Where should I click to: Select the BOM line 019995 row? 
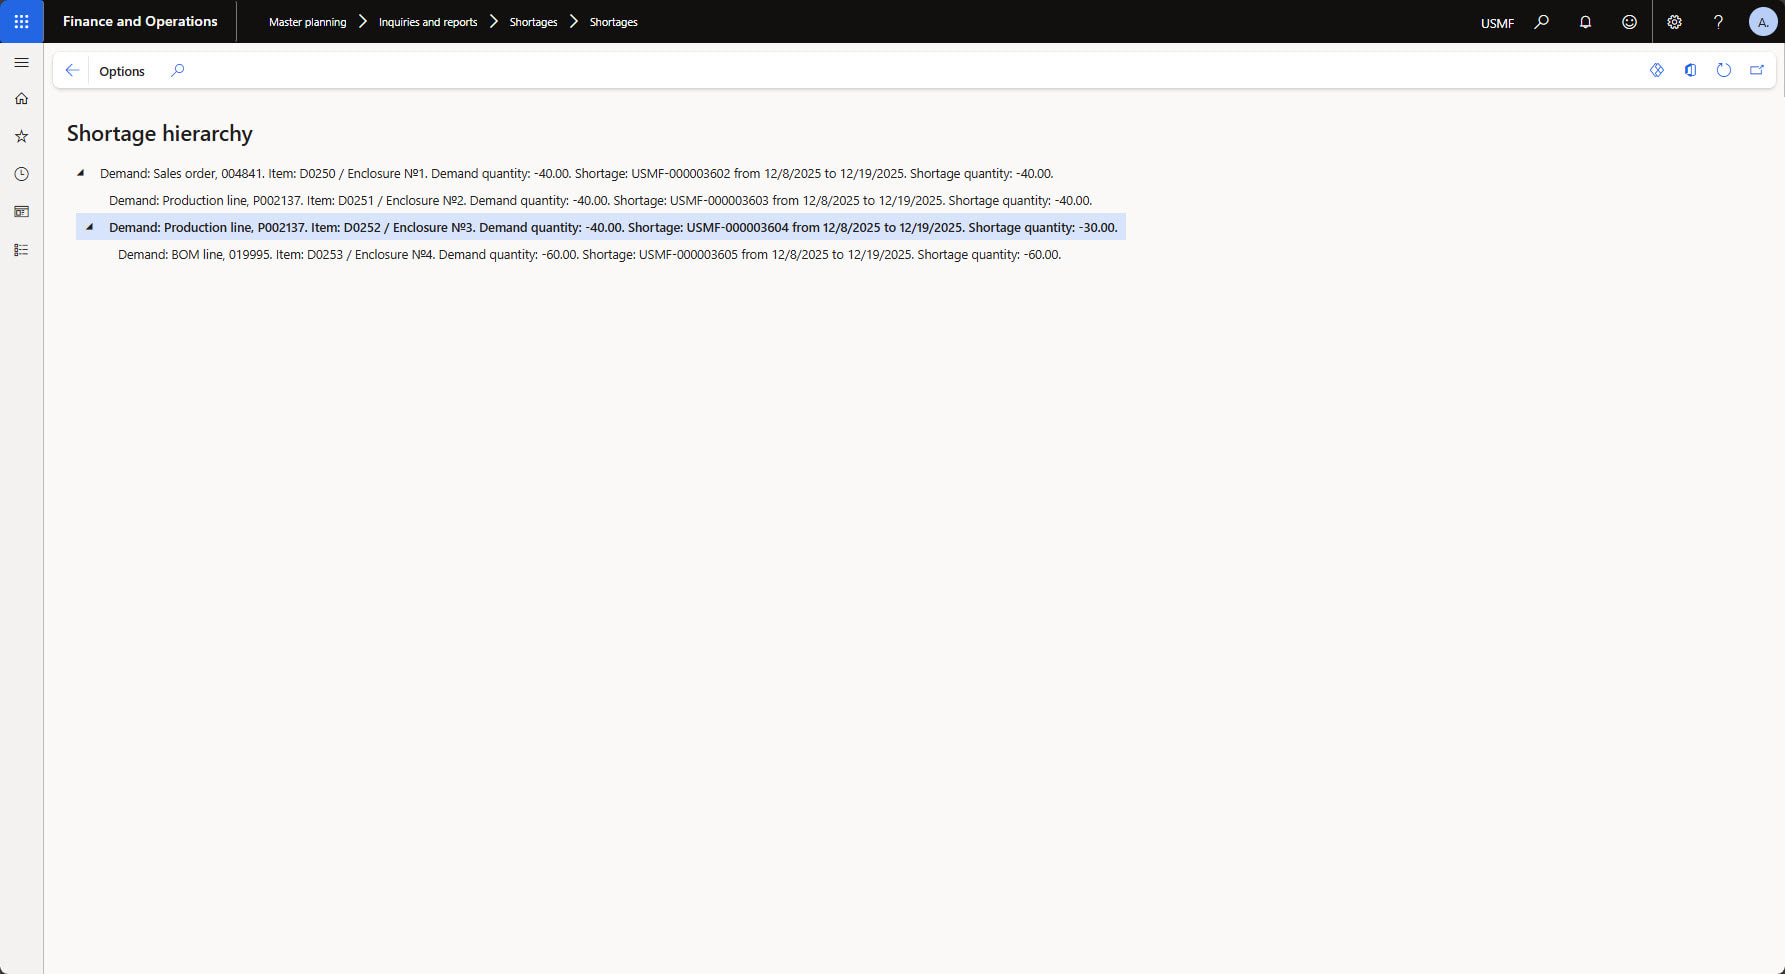[589, 255]
